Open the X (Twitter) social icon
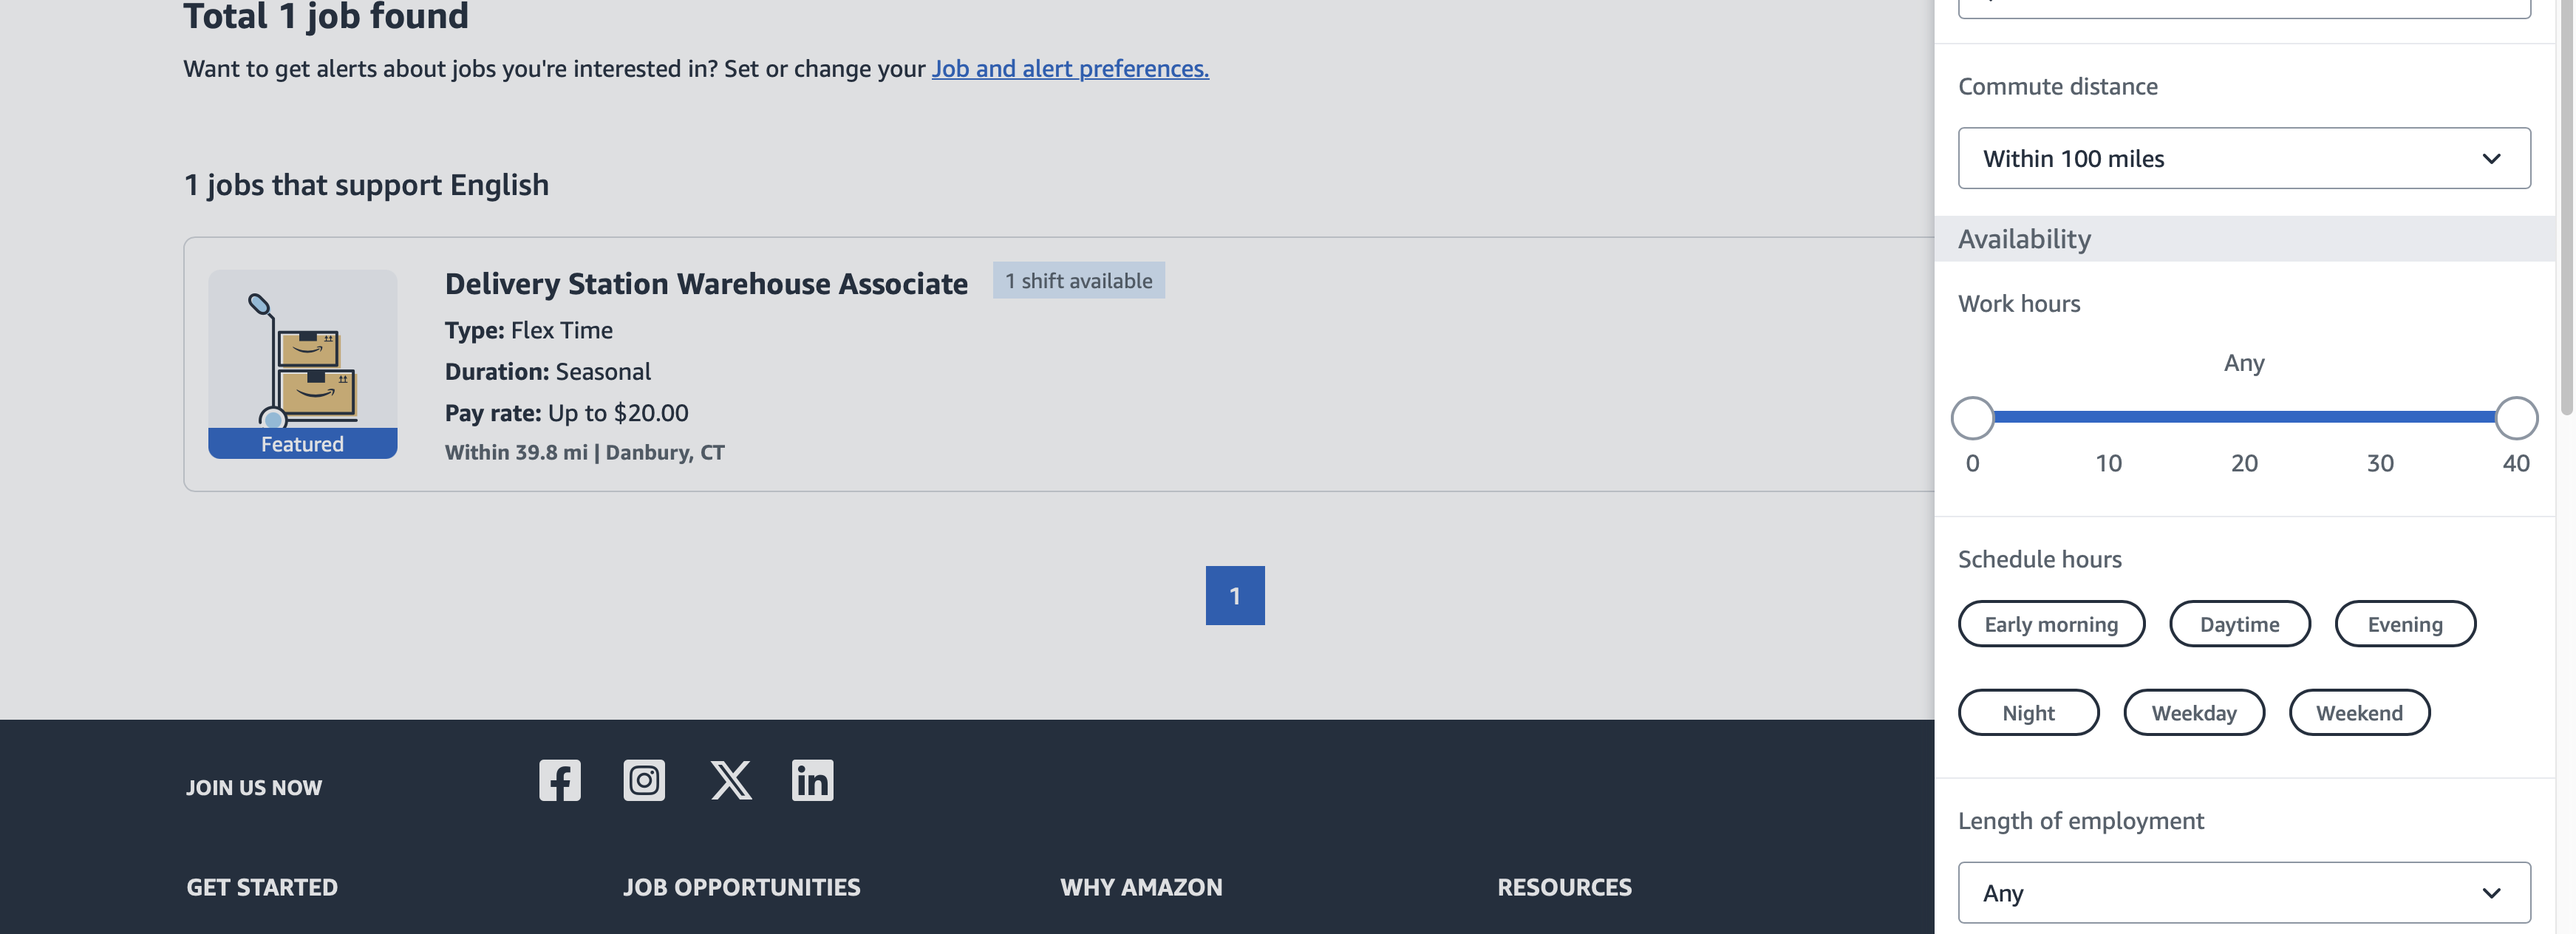This screenshot has height=934, width=2576. (731, 780)
